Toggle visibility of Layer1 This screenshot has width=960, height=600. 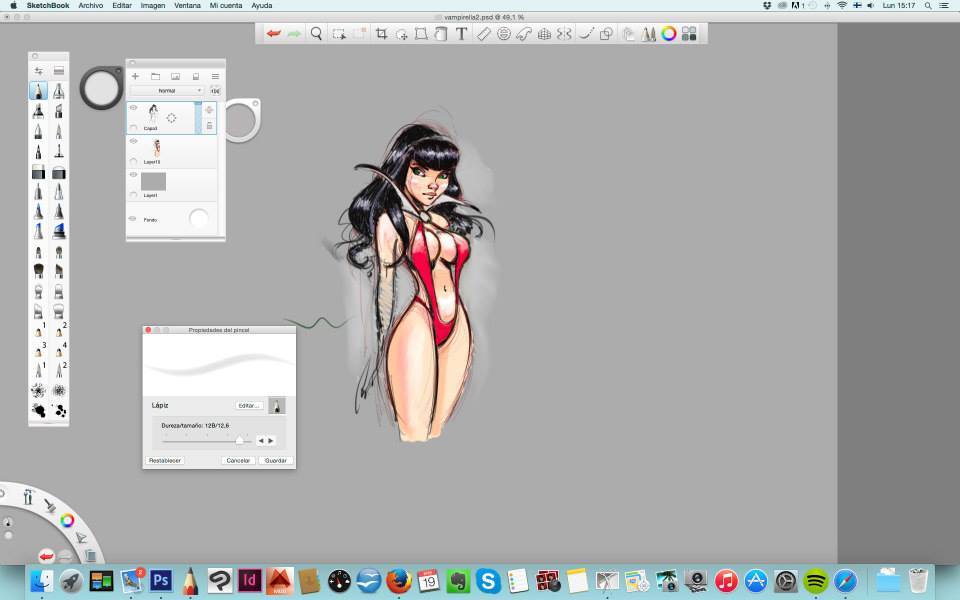click(133, 176)
